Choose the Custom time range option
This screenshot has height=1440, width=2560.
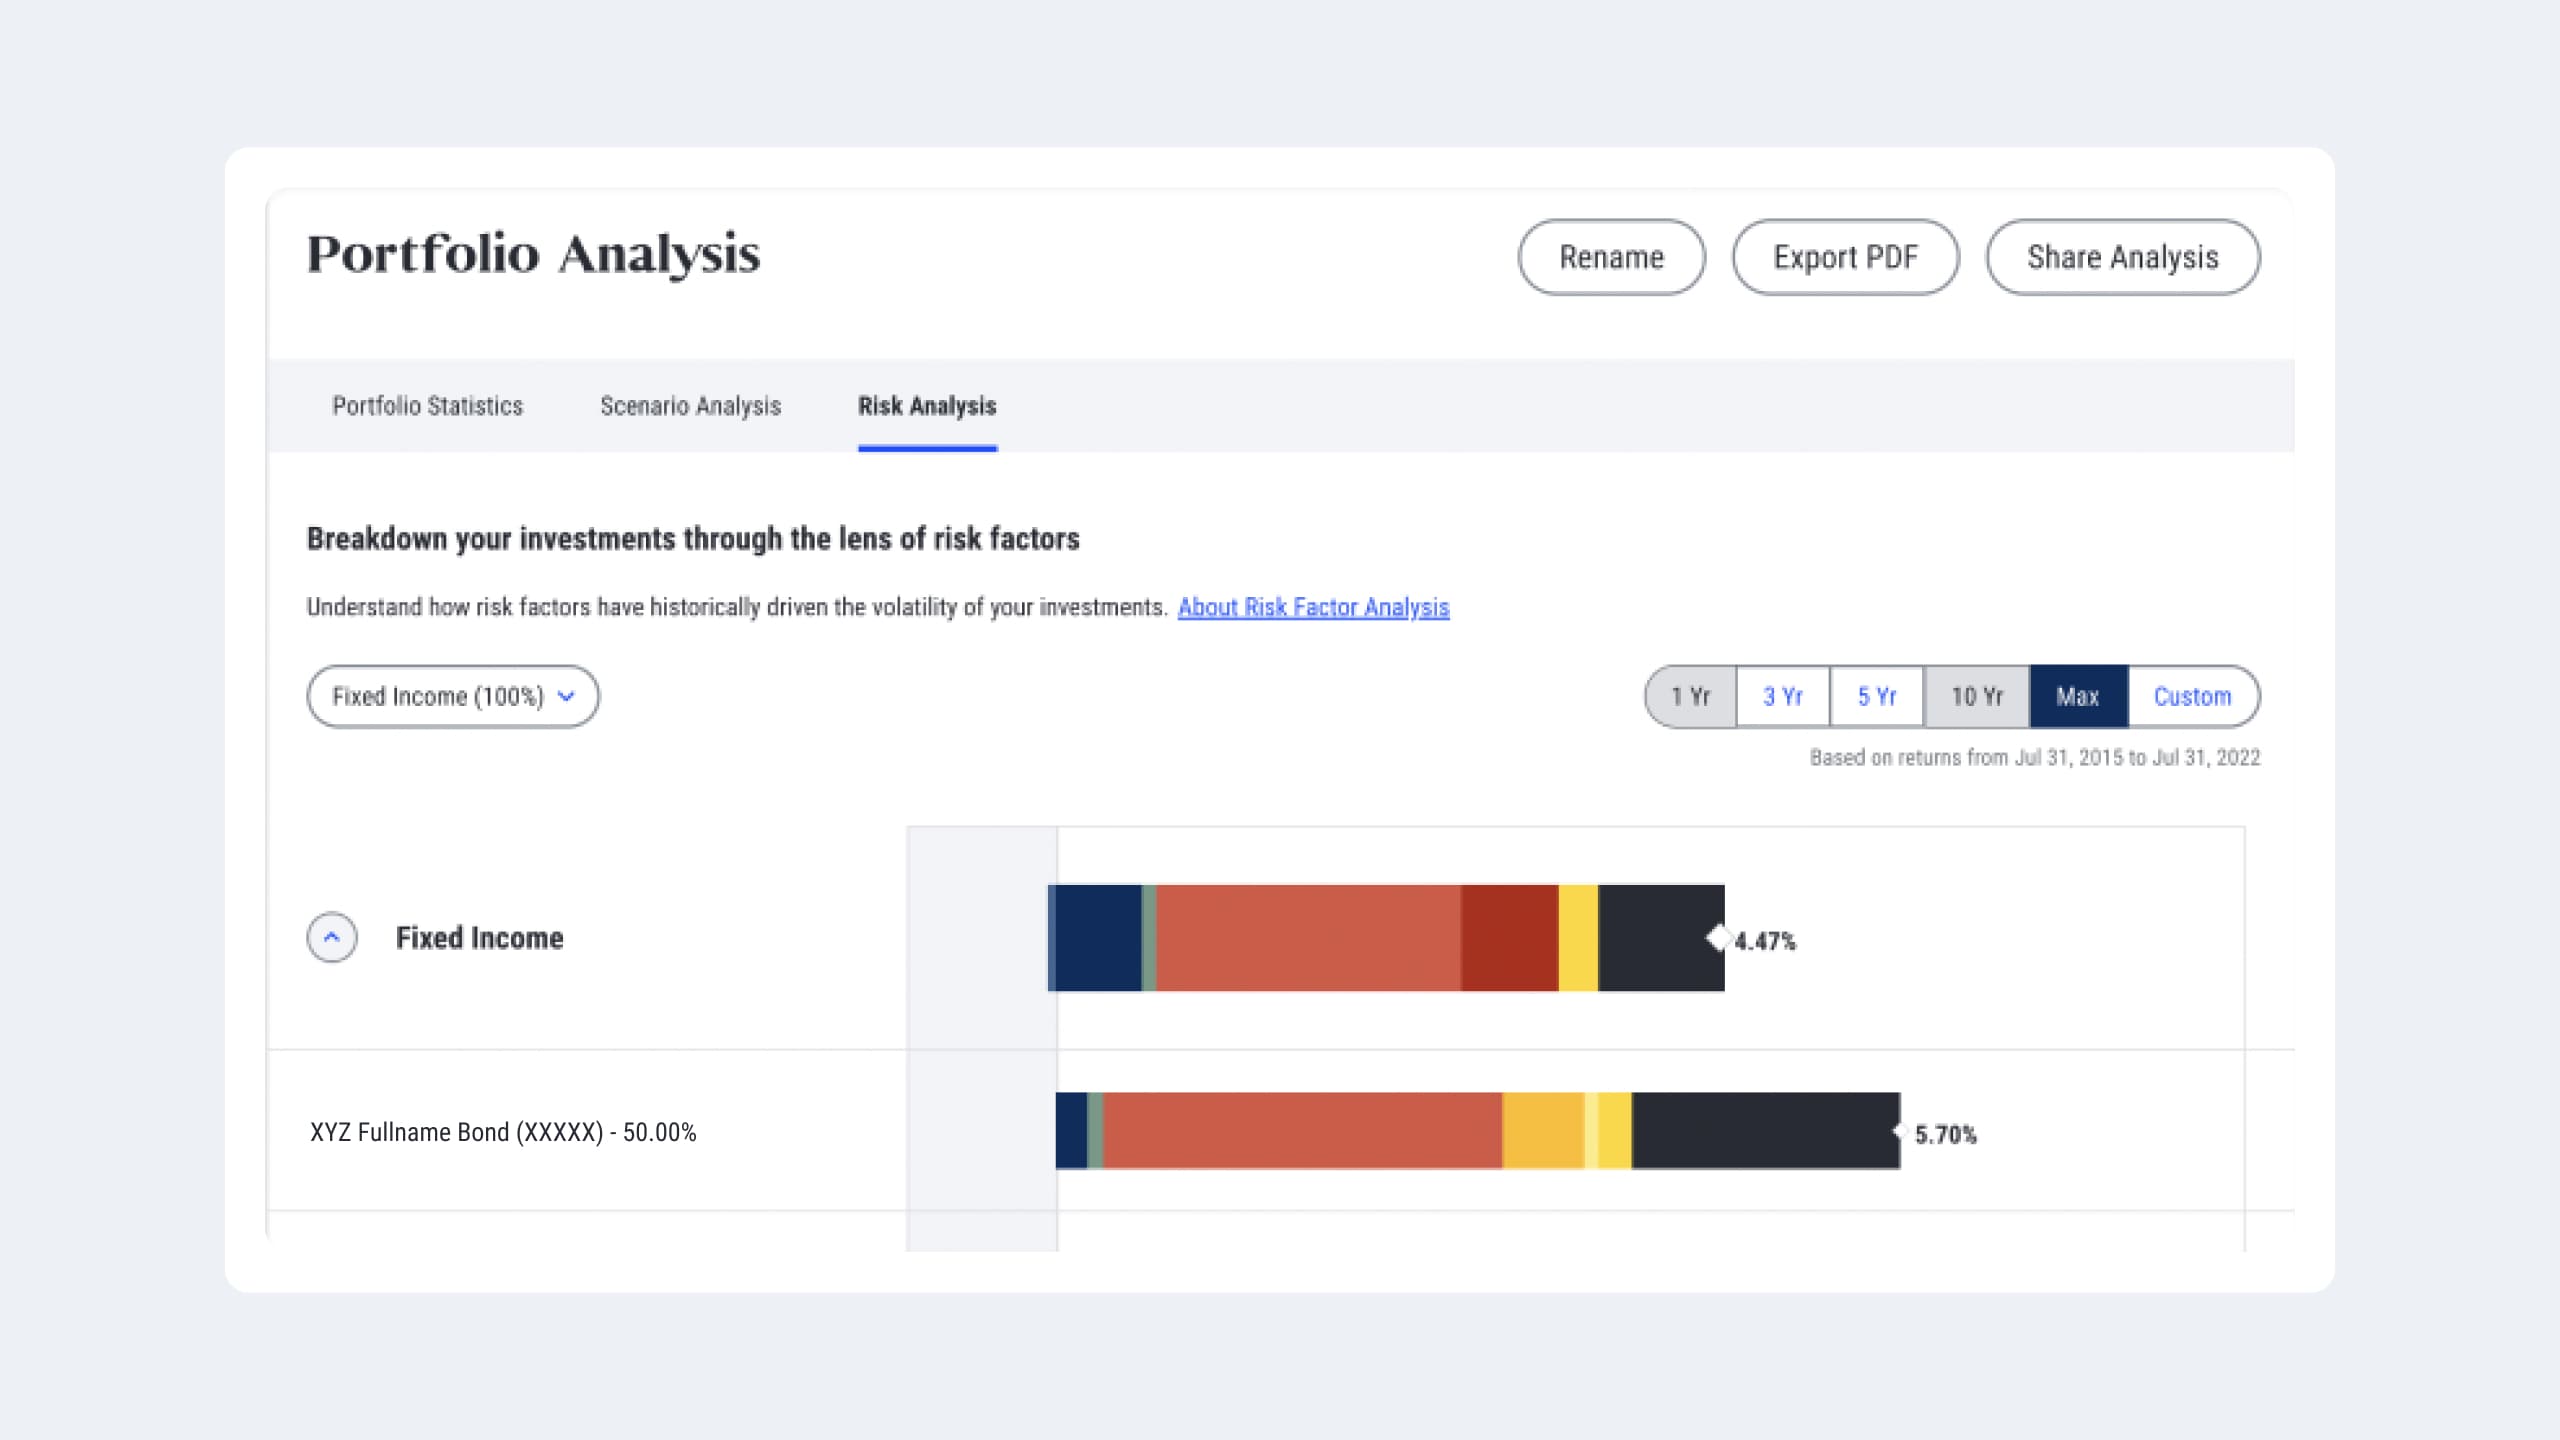2193,696
